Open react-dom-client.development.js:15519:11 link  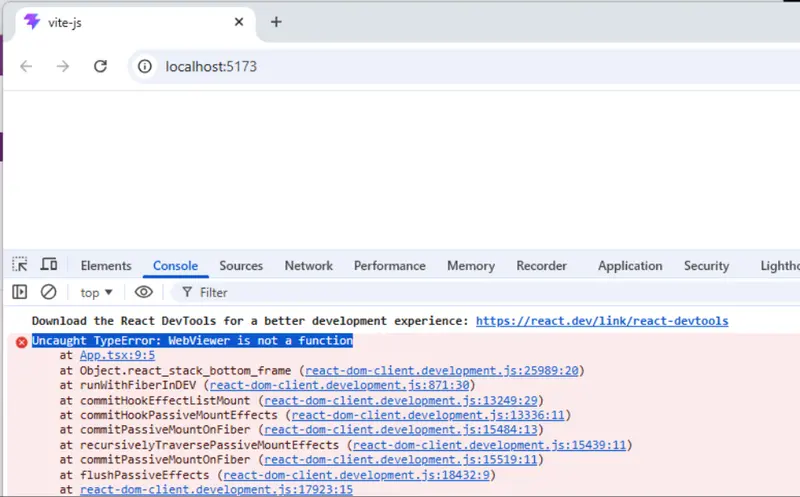401,460
